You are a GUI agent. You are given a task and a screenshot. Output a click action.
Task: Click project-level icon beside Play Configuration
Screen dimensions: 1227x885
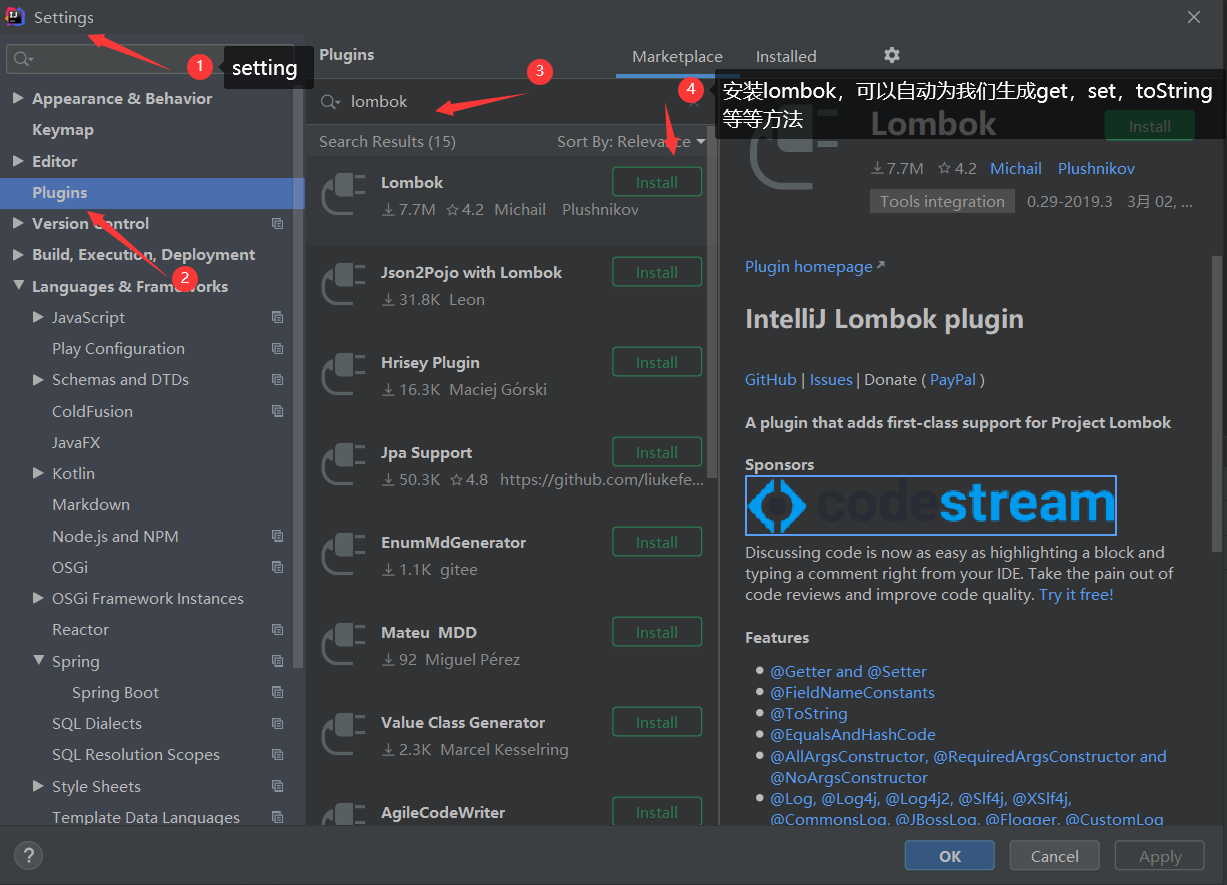(278, 349)
